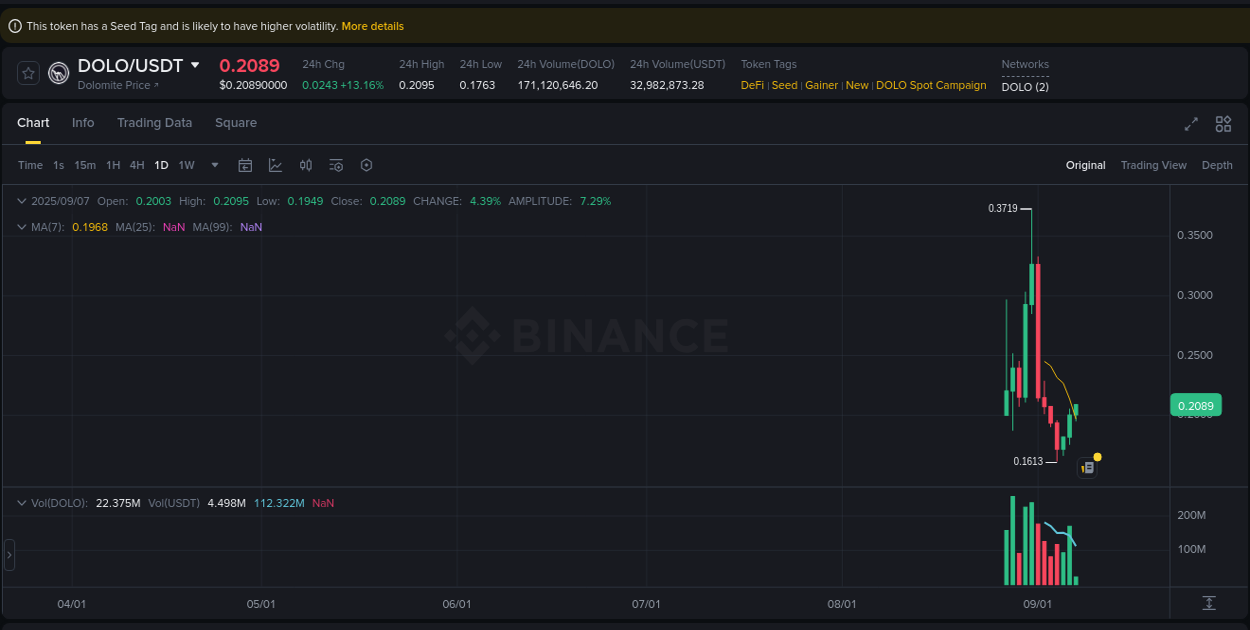Open the chart line style icon
The width and height of the screenshot is (1250, 630).
275,165
